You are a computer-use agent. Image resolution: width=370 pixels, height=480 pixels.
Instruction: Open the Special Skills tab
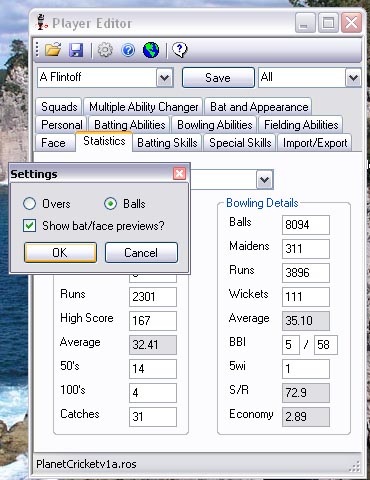(x=240, y=143)
